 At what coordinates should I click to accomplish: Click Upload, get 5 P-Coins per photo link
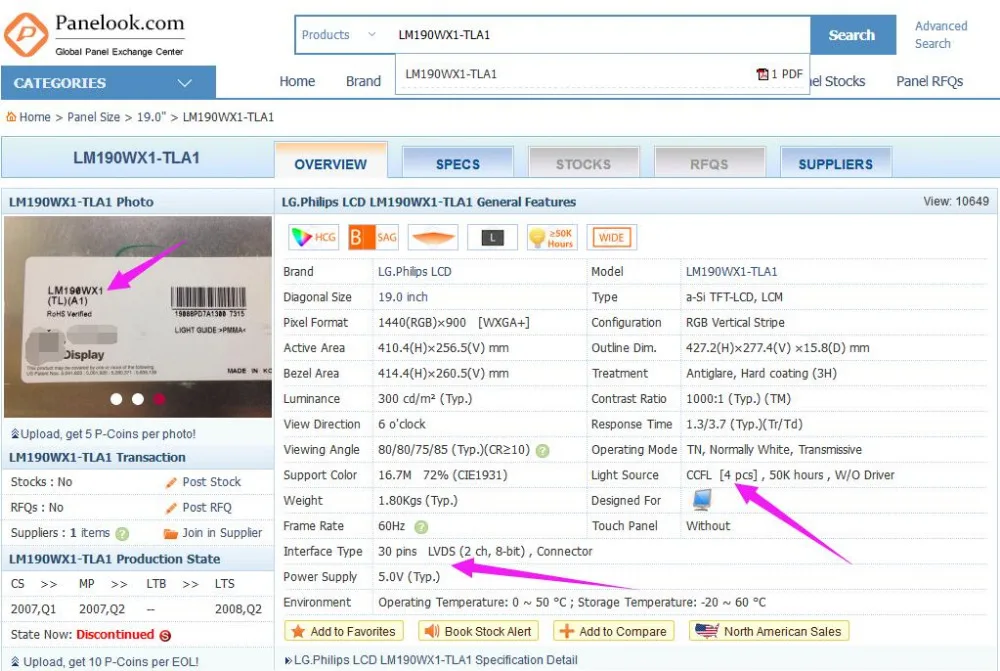[103, 434]
